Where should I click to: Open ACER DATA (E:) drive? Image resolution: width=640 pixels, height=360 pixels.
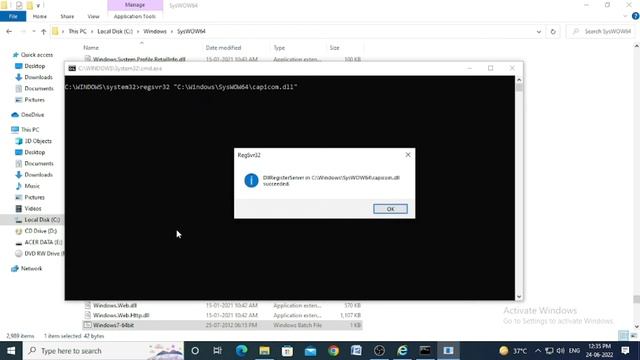click(x=43, y=242)
